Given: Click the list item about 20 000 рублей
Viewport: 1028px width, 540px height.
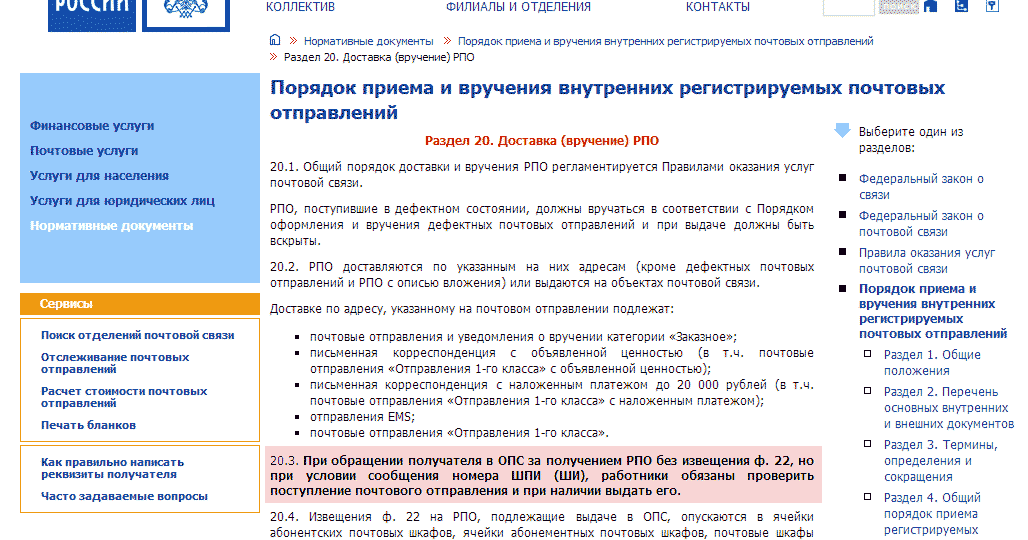Looking at the screenshot, I should tap(562, 393).
